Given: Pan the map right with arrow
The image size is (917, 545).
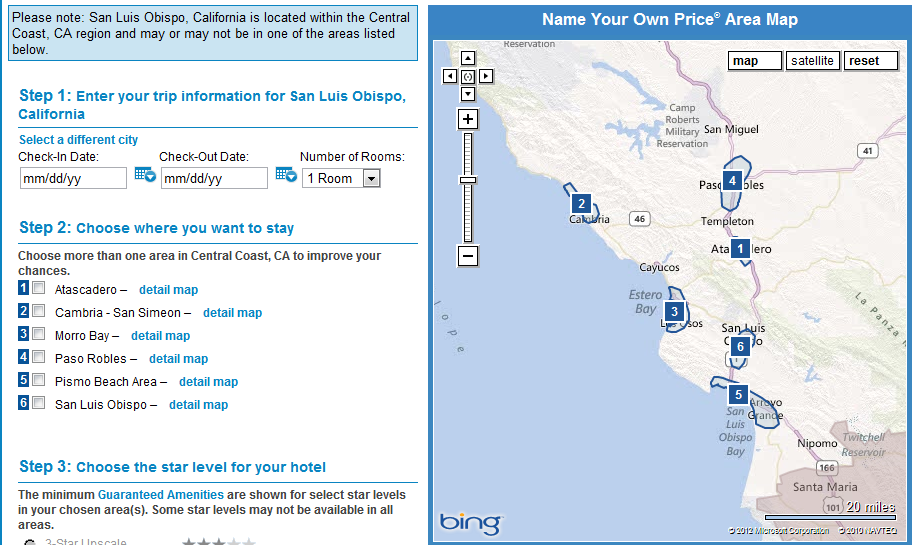Looking at the screenshot, I should tap(486, 76).
